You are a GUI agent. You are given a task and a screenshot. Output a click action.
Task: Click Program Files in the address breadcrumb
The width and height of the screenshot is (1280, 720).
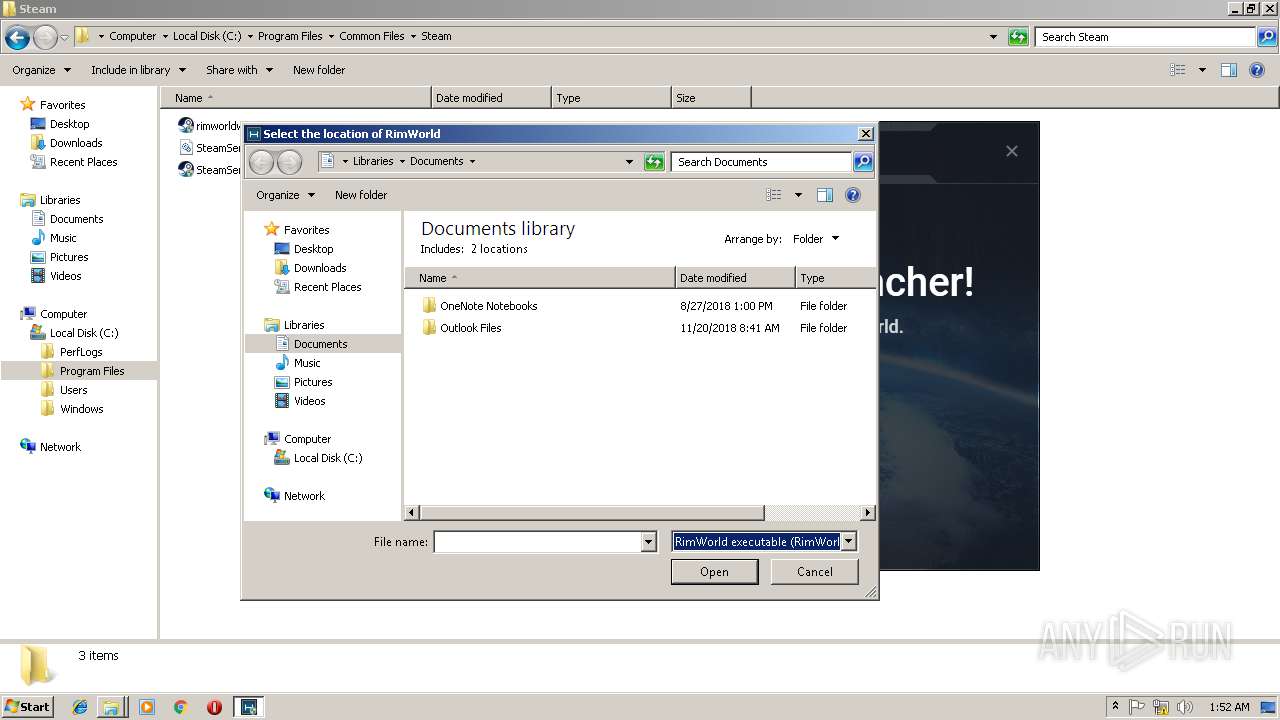290,36
